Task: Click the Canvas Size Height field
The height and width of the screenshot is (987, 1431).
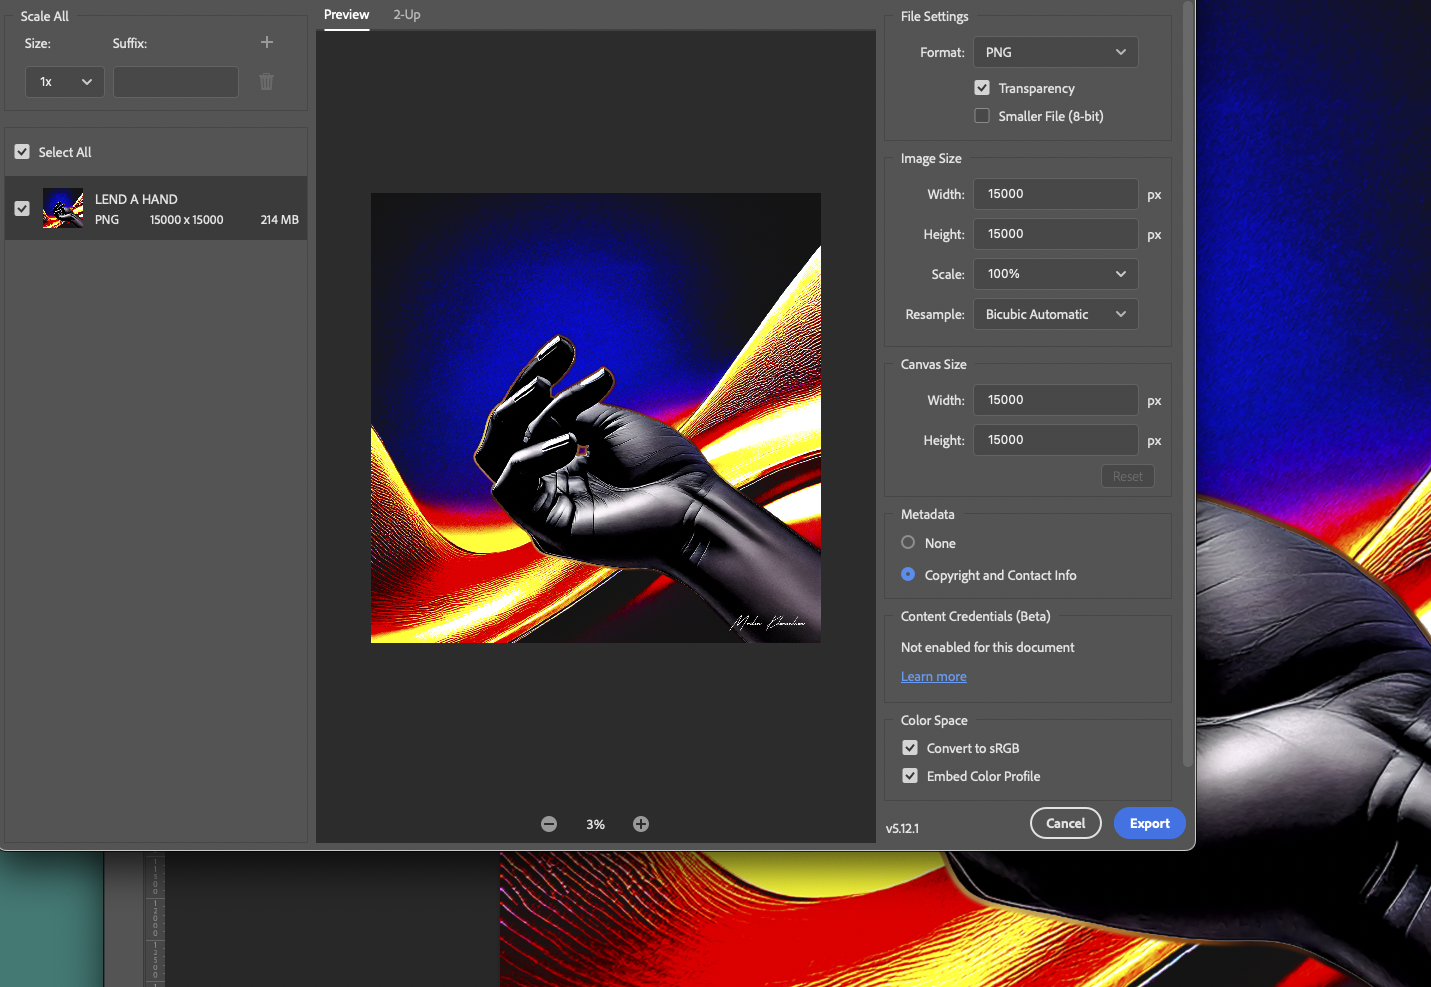Action: [1056, 440]
